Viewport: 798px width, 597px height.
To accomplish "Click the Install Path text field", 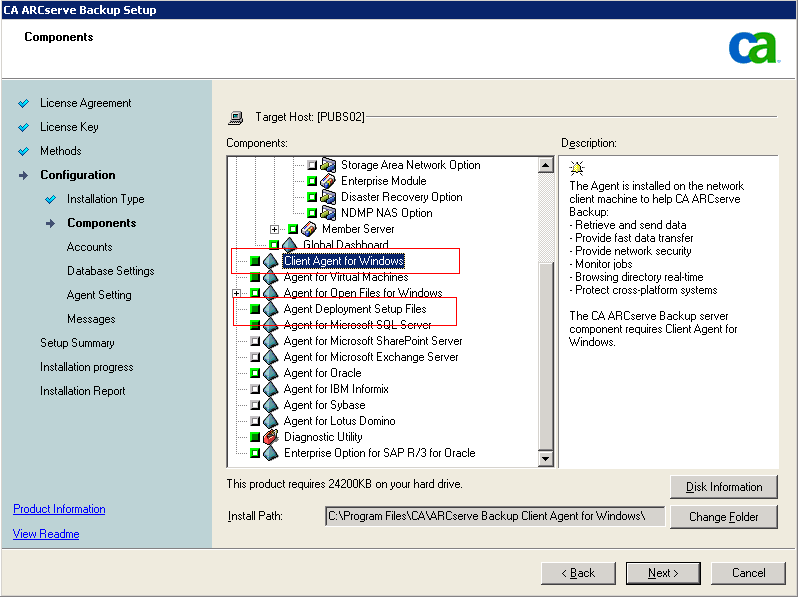I will click(495, 516).
